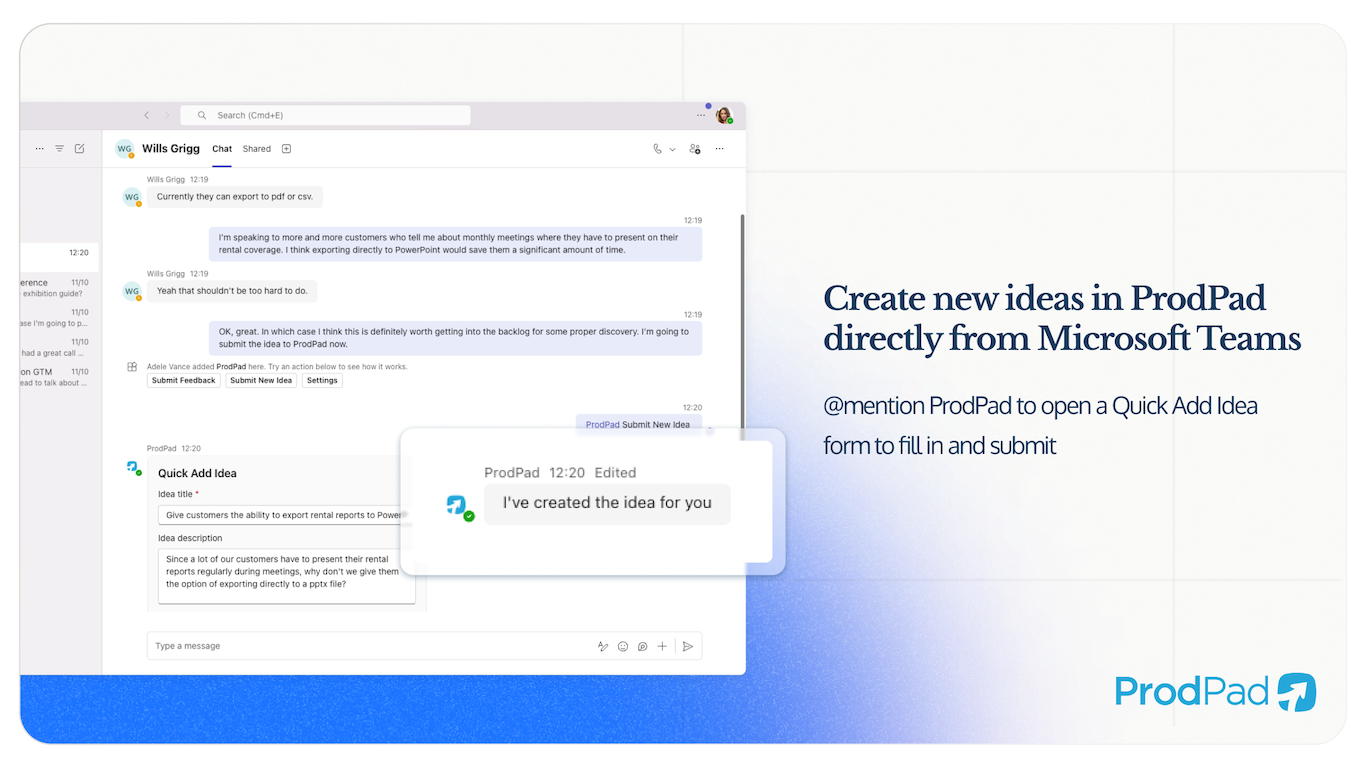Click the ProdPad Settings action button
Screen dimensions: 1366x768
(x=322, y=380)
